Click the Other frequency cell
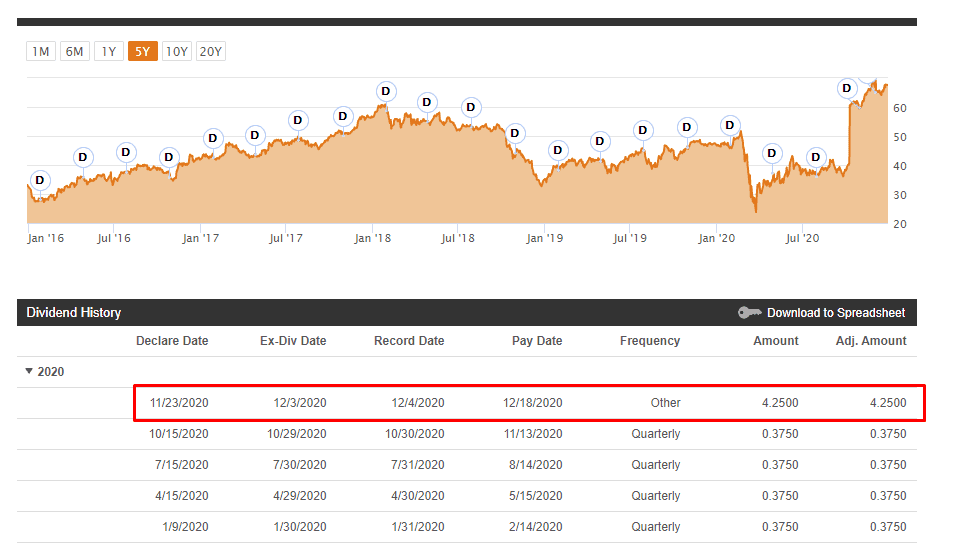 tap(665, 403)
